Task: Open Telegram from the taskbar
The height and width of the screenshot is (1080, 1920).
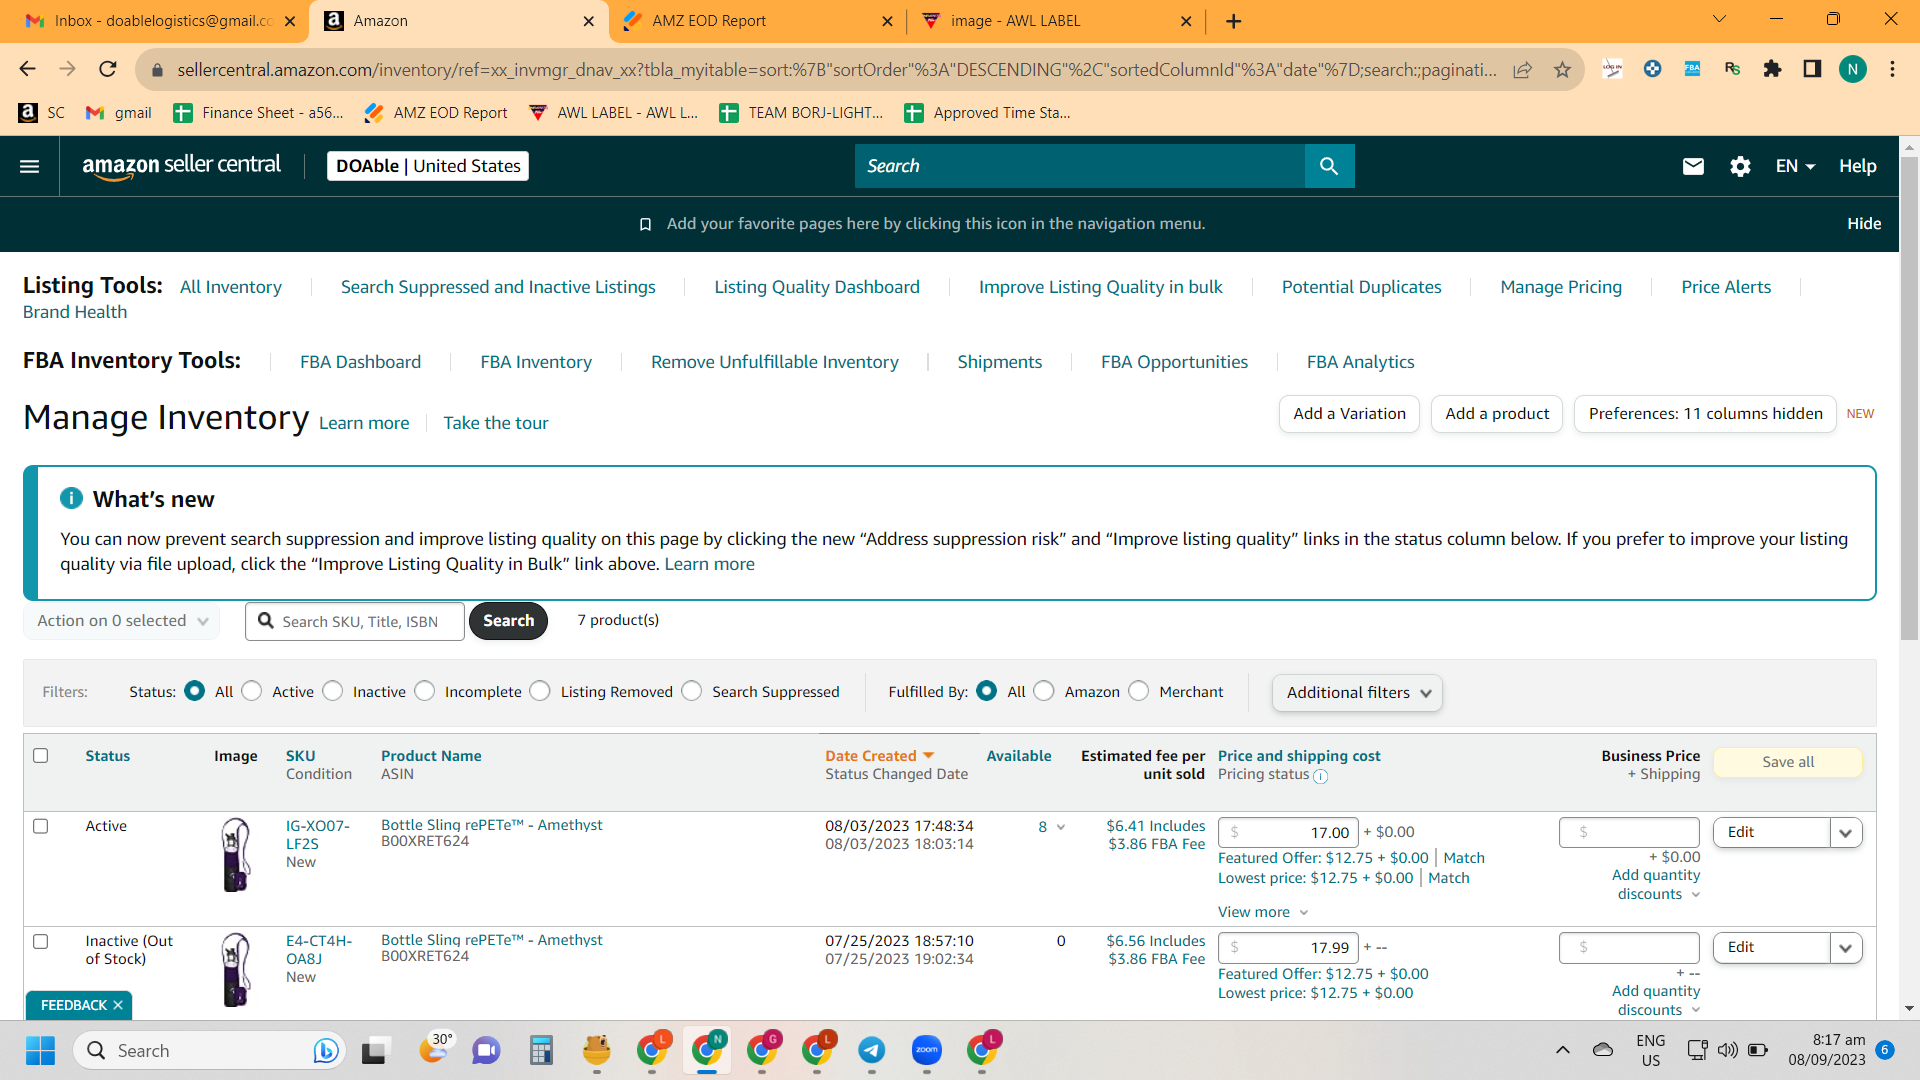Action: 871,1051
